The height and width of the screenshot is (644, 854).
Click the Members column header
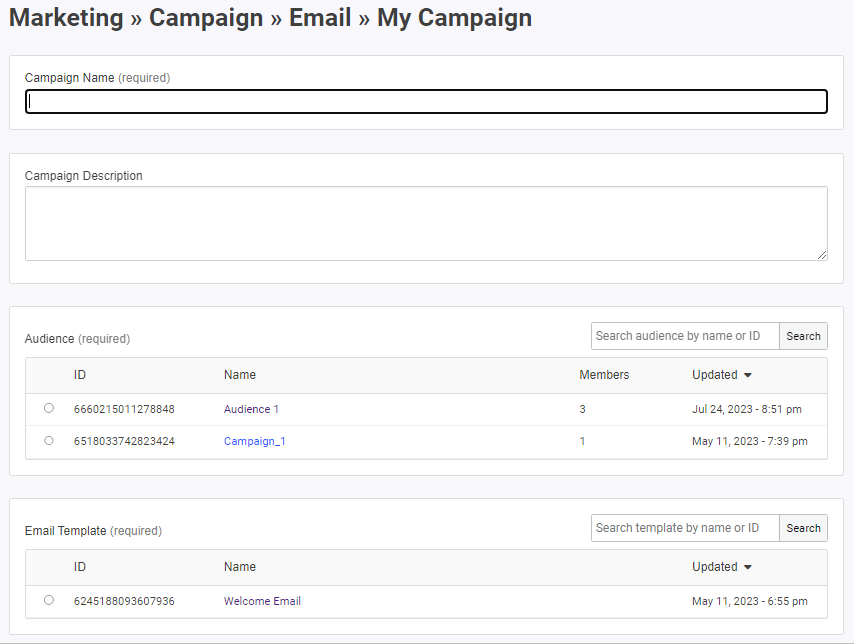pyautogui.click(x=604, y=375)
